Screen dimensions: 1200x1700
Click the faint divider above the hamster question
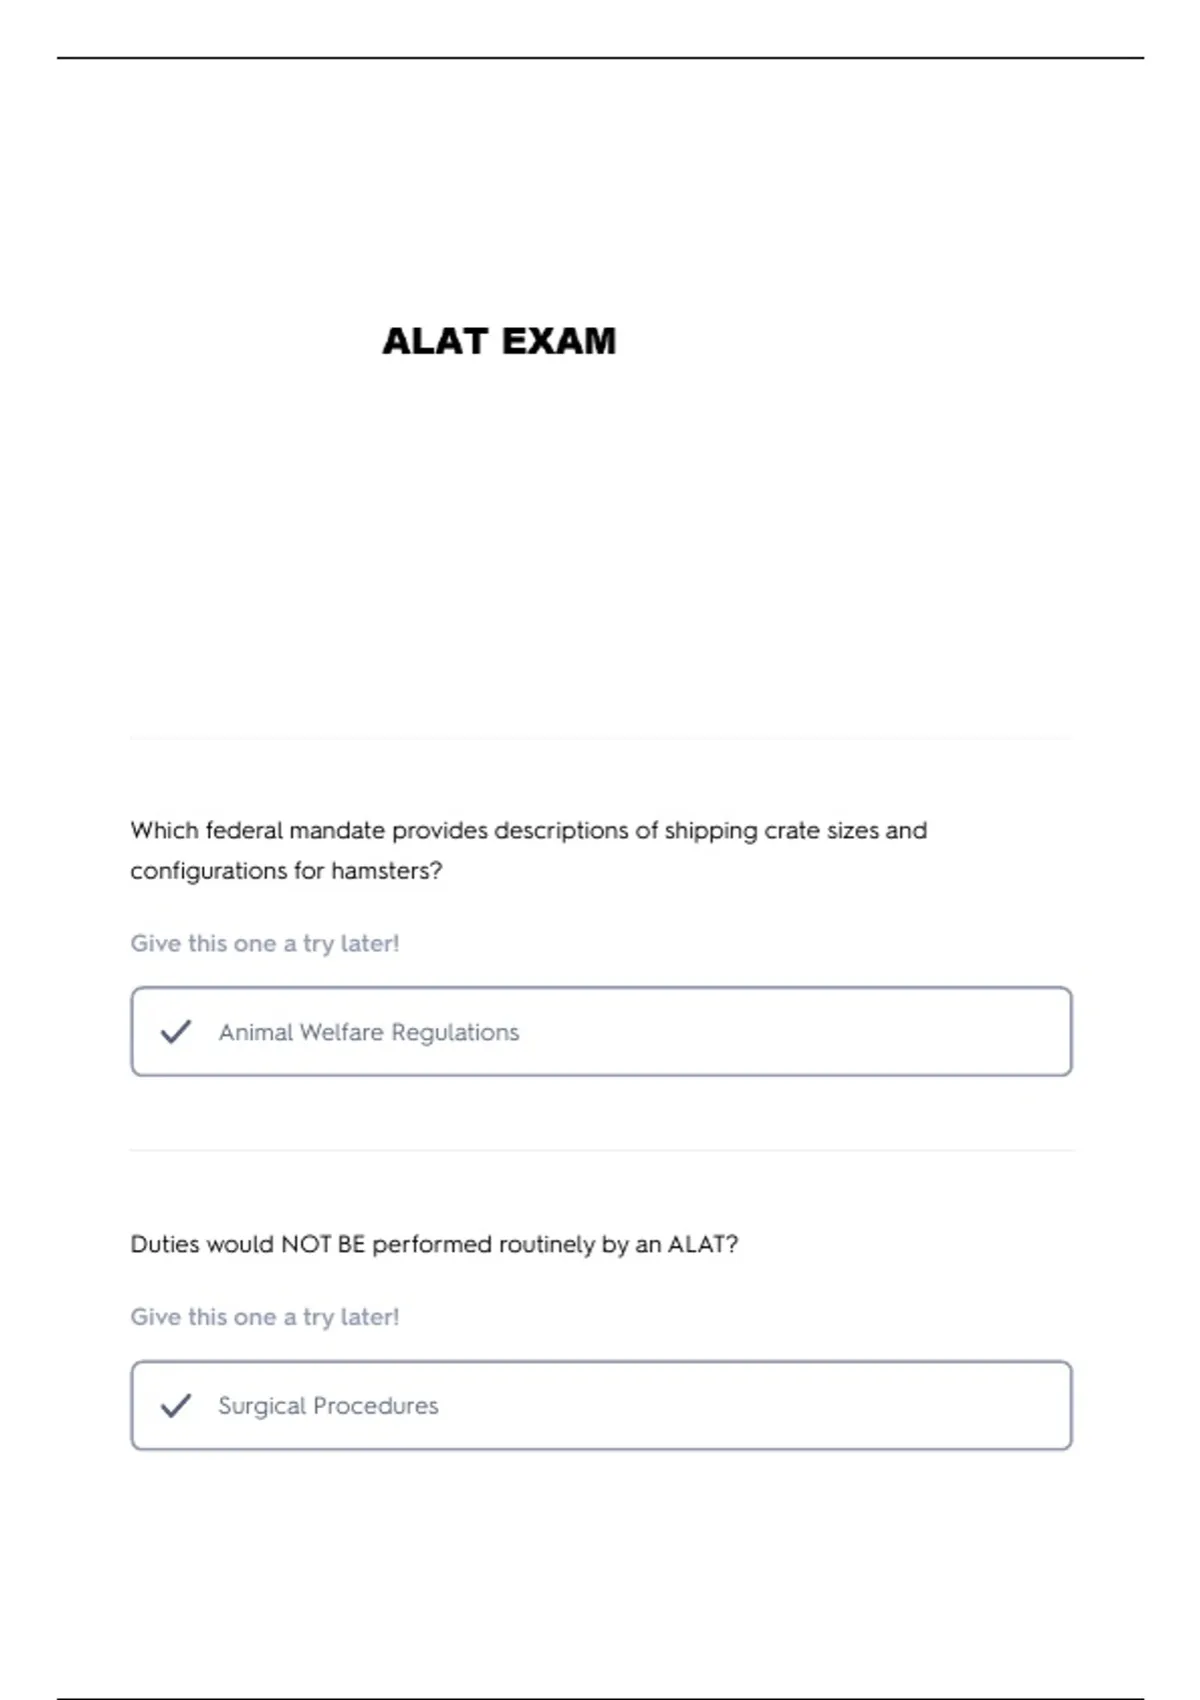click(x=601, y=738)
